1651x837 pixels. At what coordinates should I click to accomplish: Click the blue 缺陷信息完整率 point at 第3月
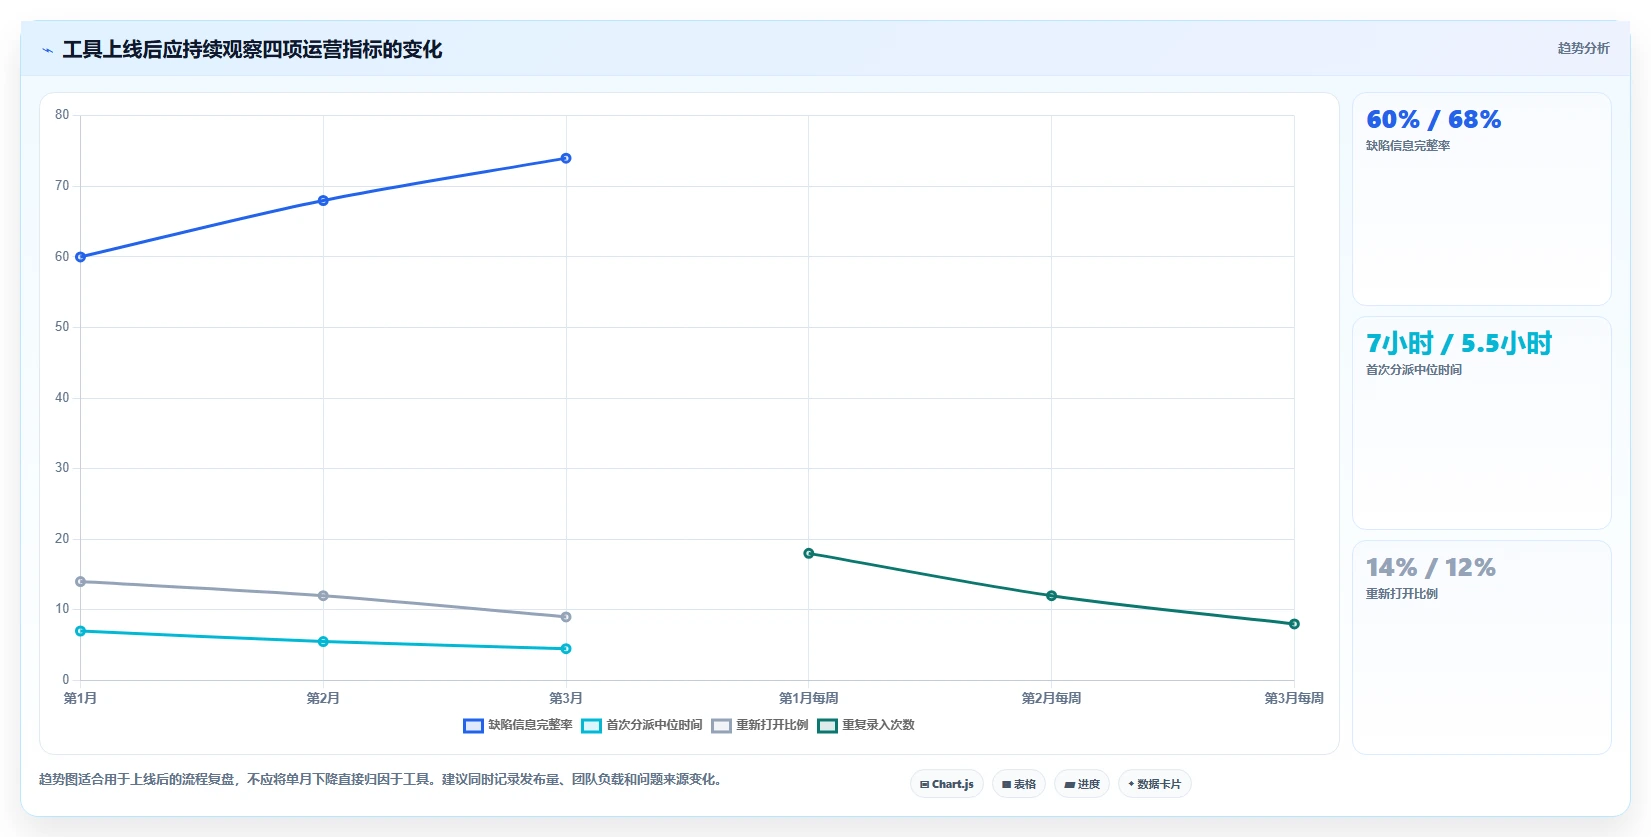[x=566, y=158]
